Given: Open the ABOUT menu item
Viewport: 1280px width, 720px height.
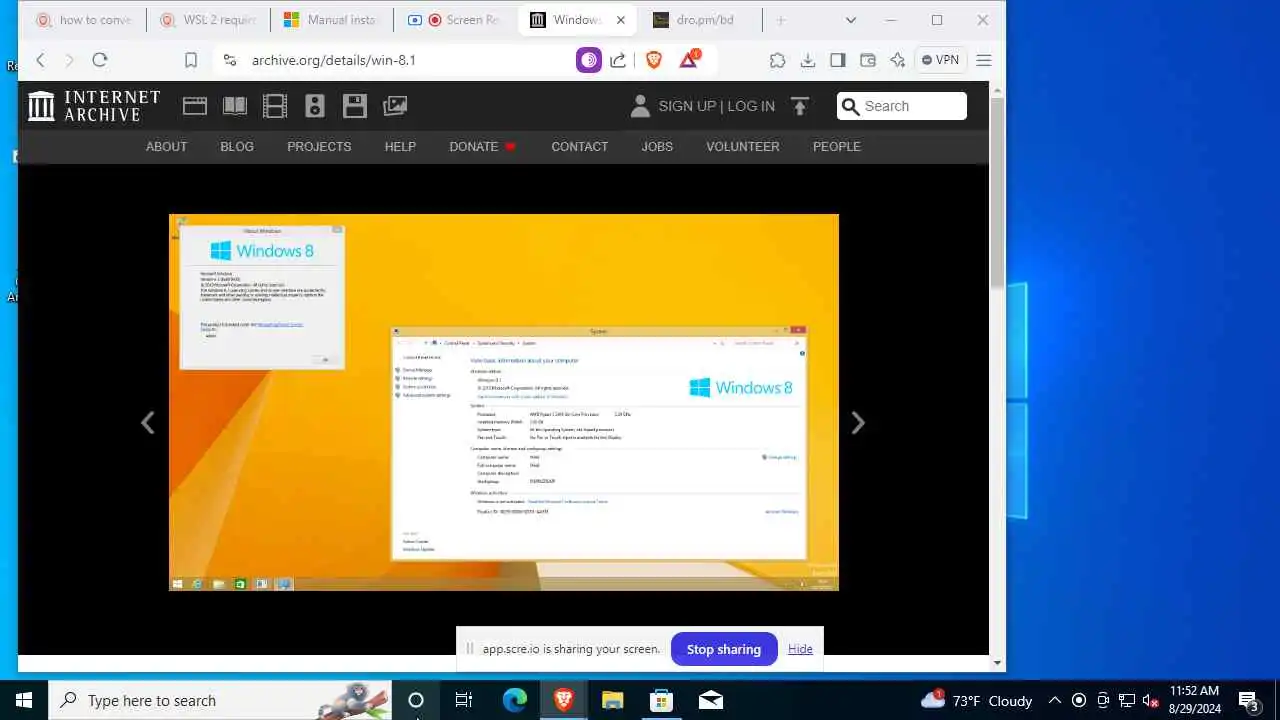Looking at the screenshot, I should pyautogui.click(x=166, y=146).
